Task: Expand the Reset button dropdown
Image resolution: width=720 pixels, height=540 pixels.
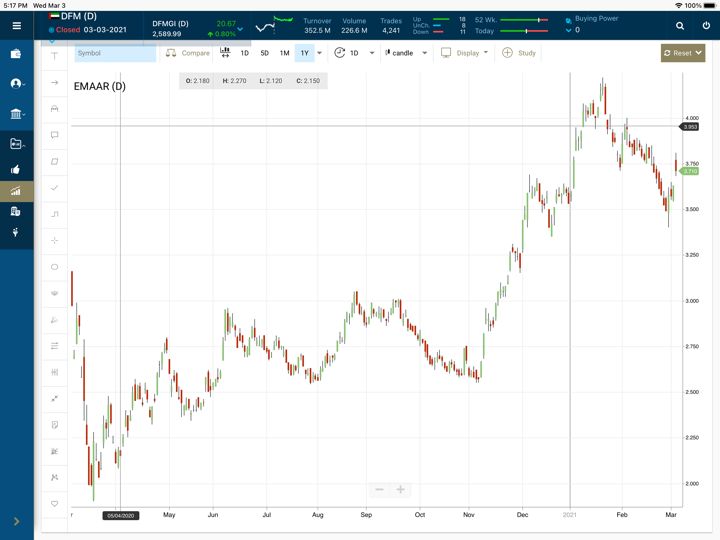Action: tap(699, 53)
